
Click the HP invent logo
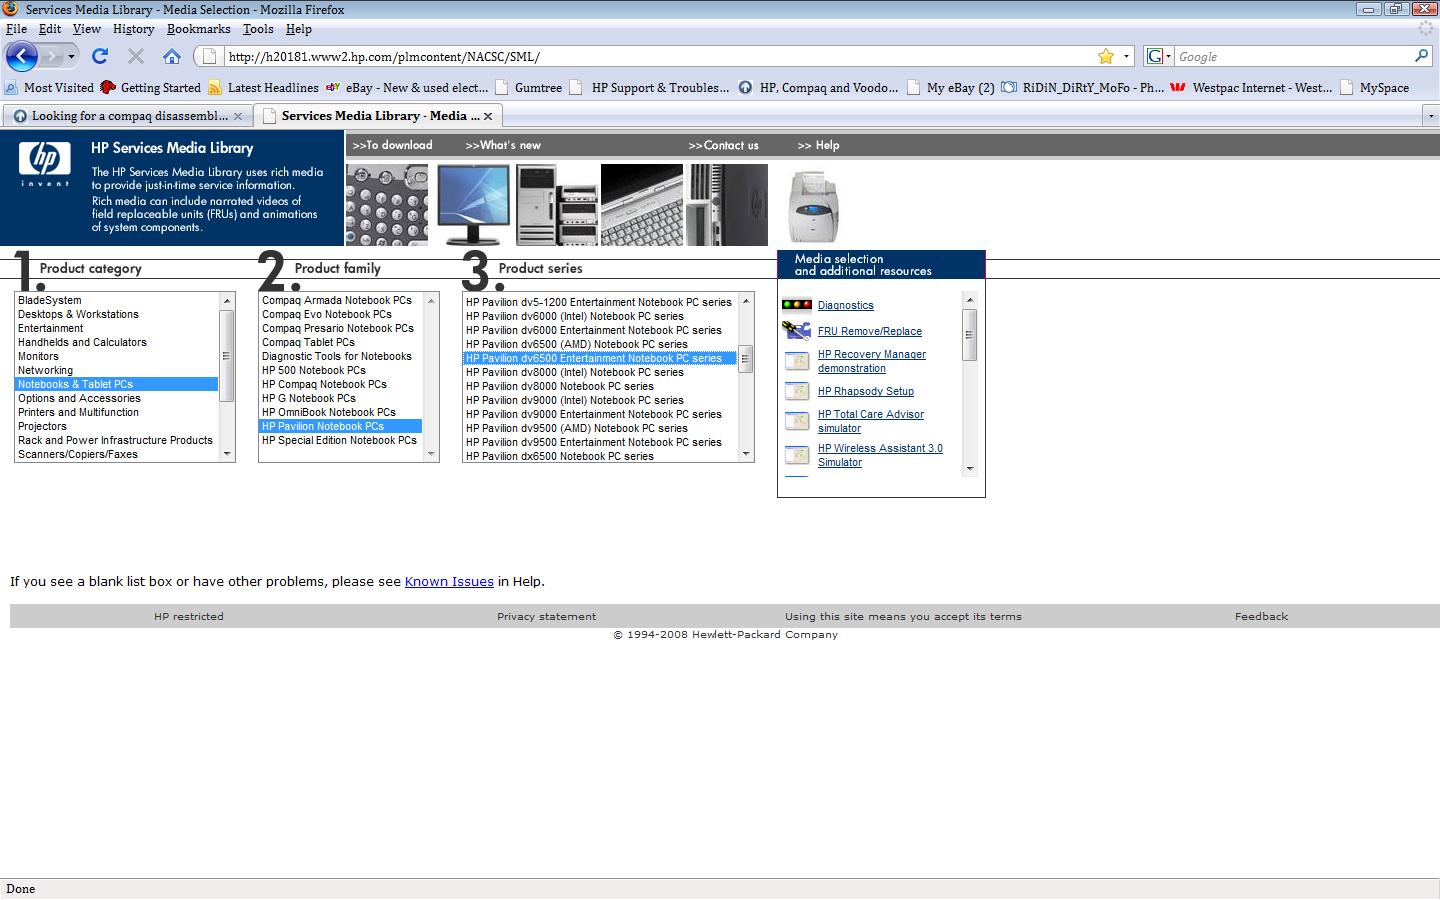(x=45, y=164)
